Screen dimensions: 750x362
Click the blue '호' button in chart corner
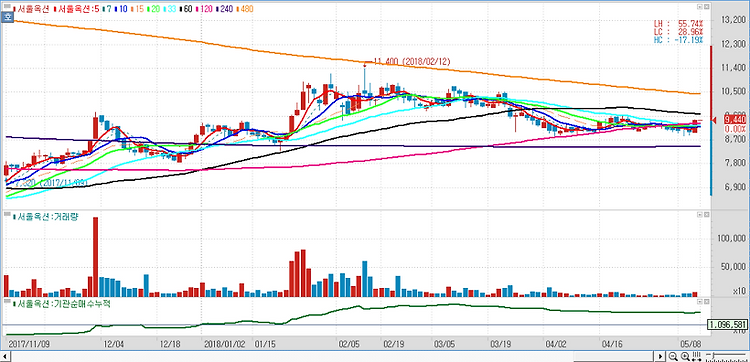[x=7, y=17]
